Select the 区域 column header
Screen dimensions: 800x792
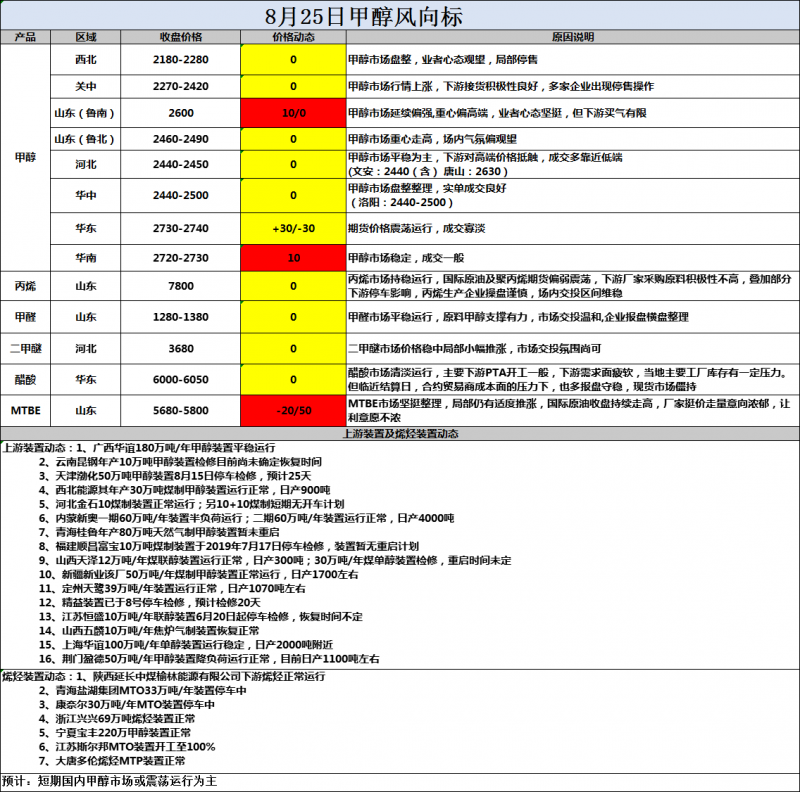point(86,37)
